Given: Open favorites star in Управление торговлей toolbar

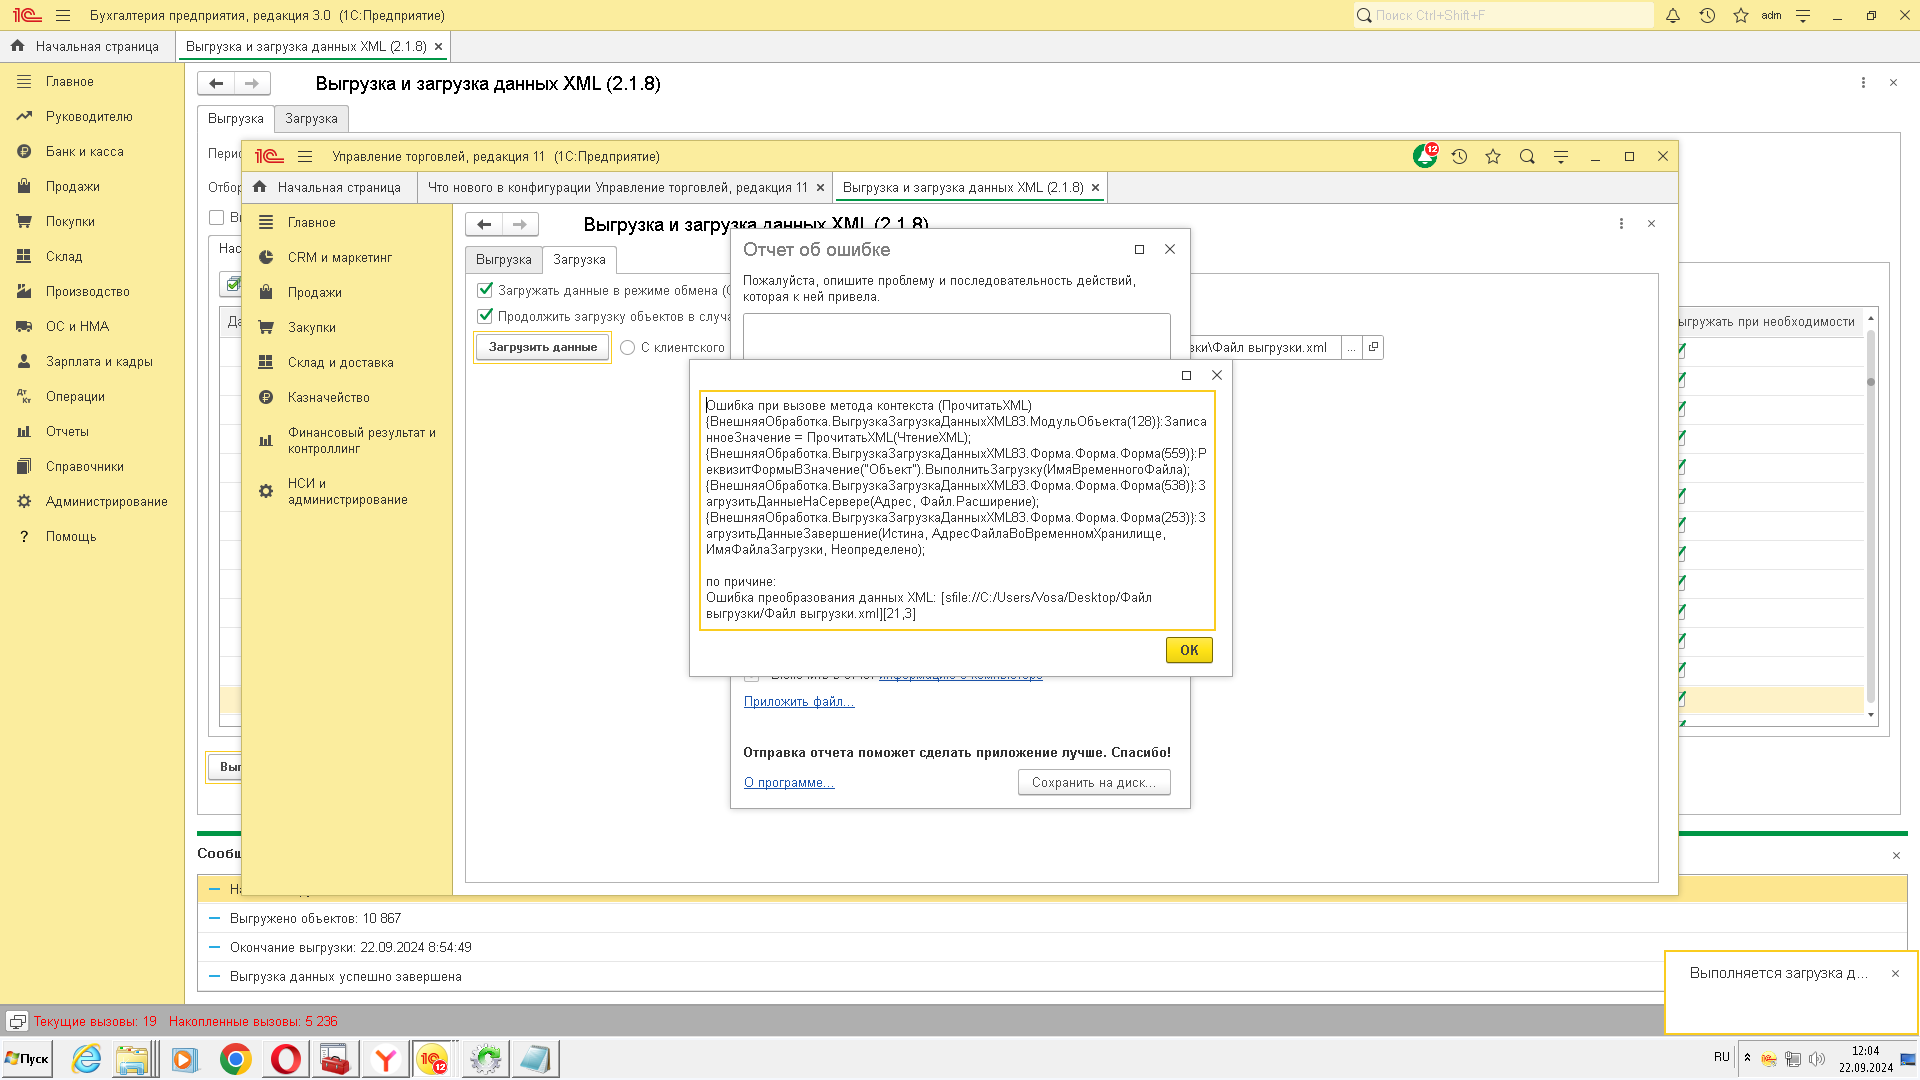Looking at the screenshot, I should click(x=1493, y=156).
